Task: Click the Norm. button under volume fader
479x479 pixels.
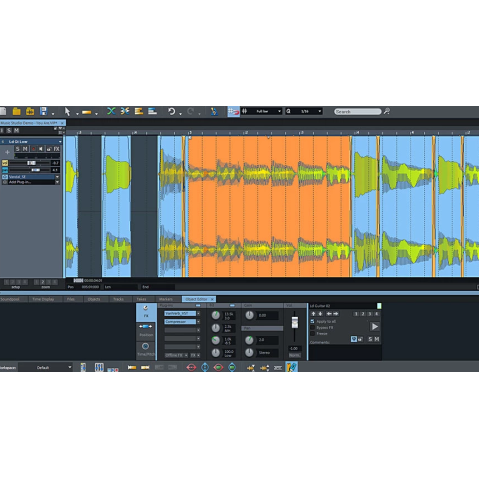Action: coord(294,355)
